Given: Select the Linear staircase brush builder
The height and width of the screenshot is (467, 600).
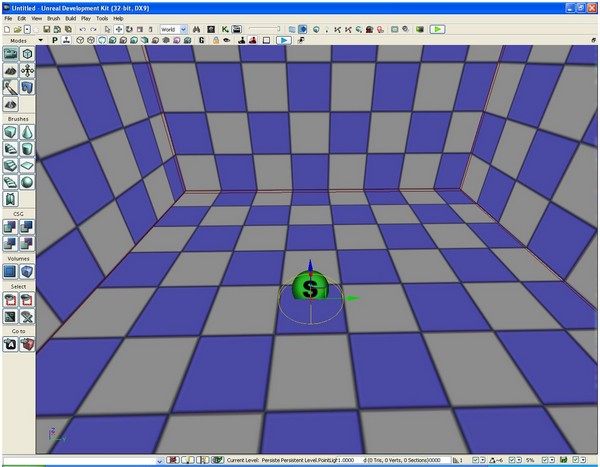Looking at the screenshot, I should click(10, 166).
